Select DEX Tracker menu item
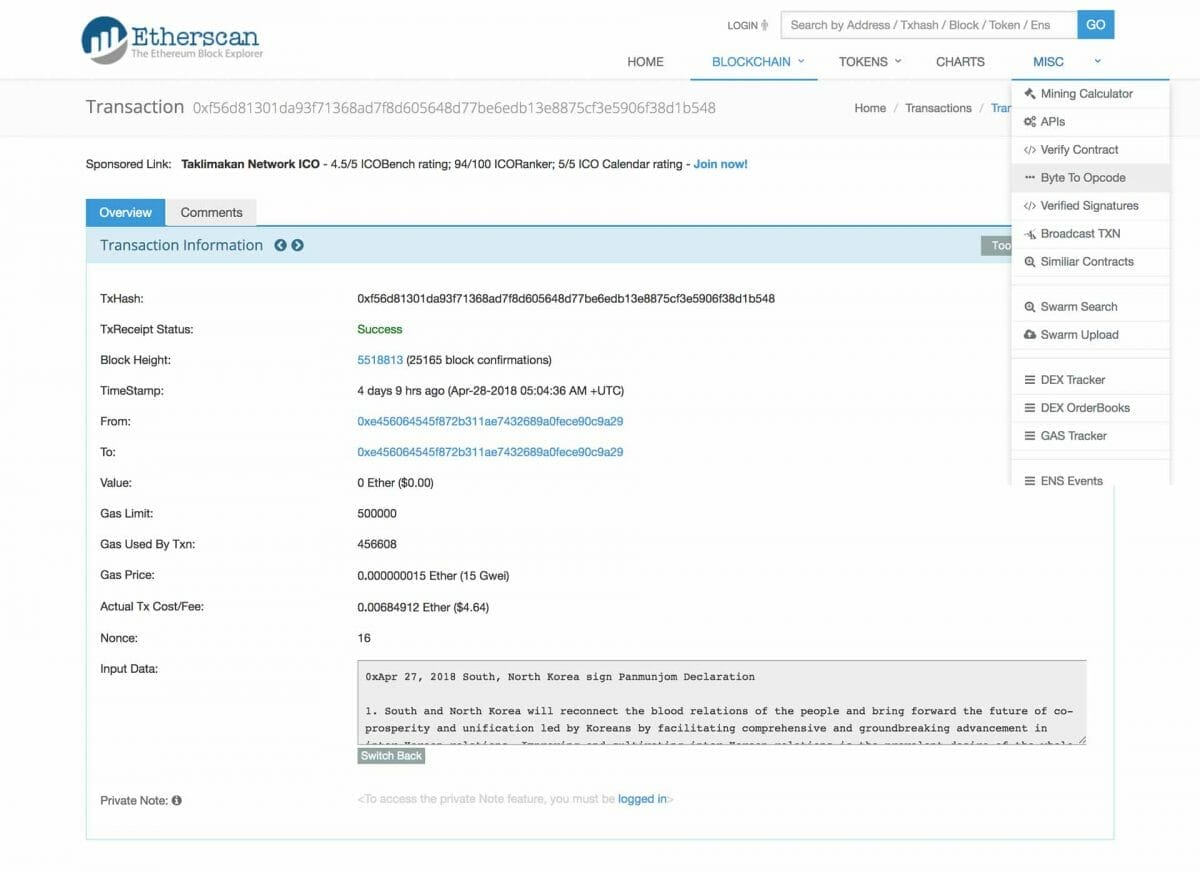The height and width of the screenshot is (873, 1200). [x=1072, y=380]
